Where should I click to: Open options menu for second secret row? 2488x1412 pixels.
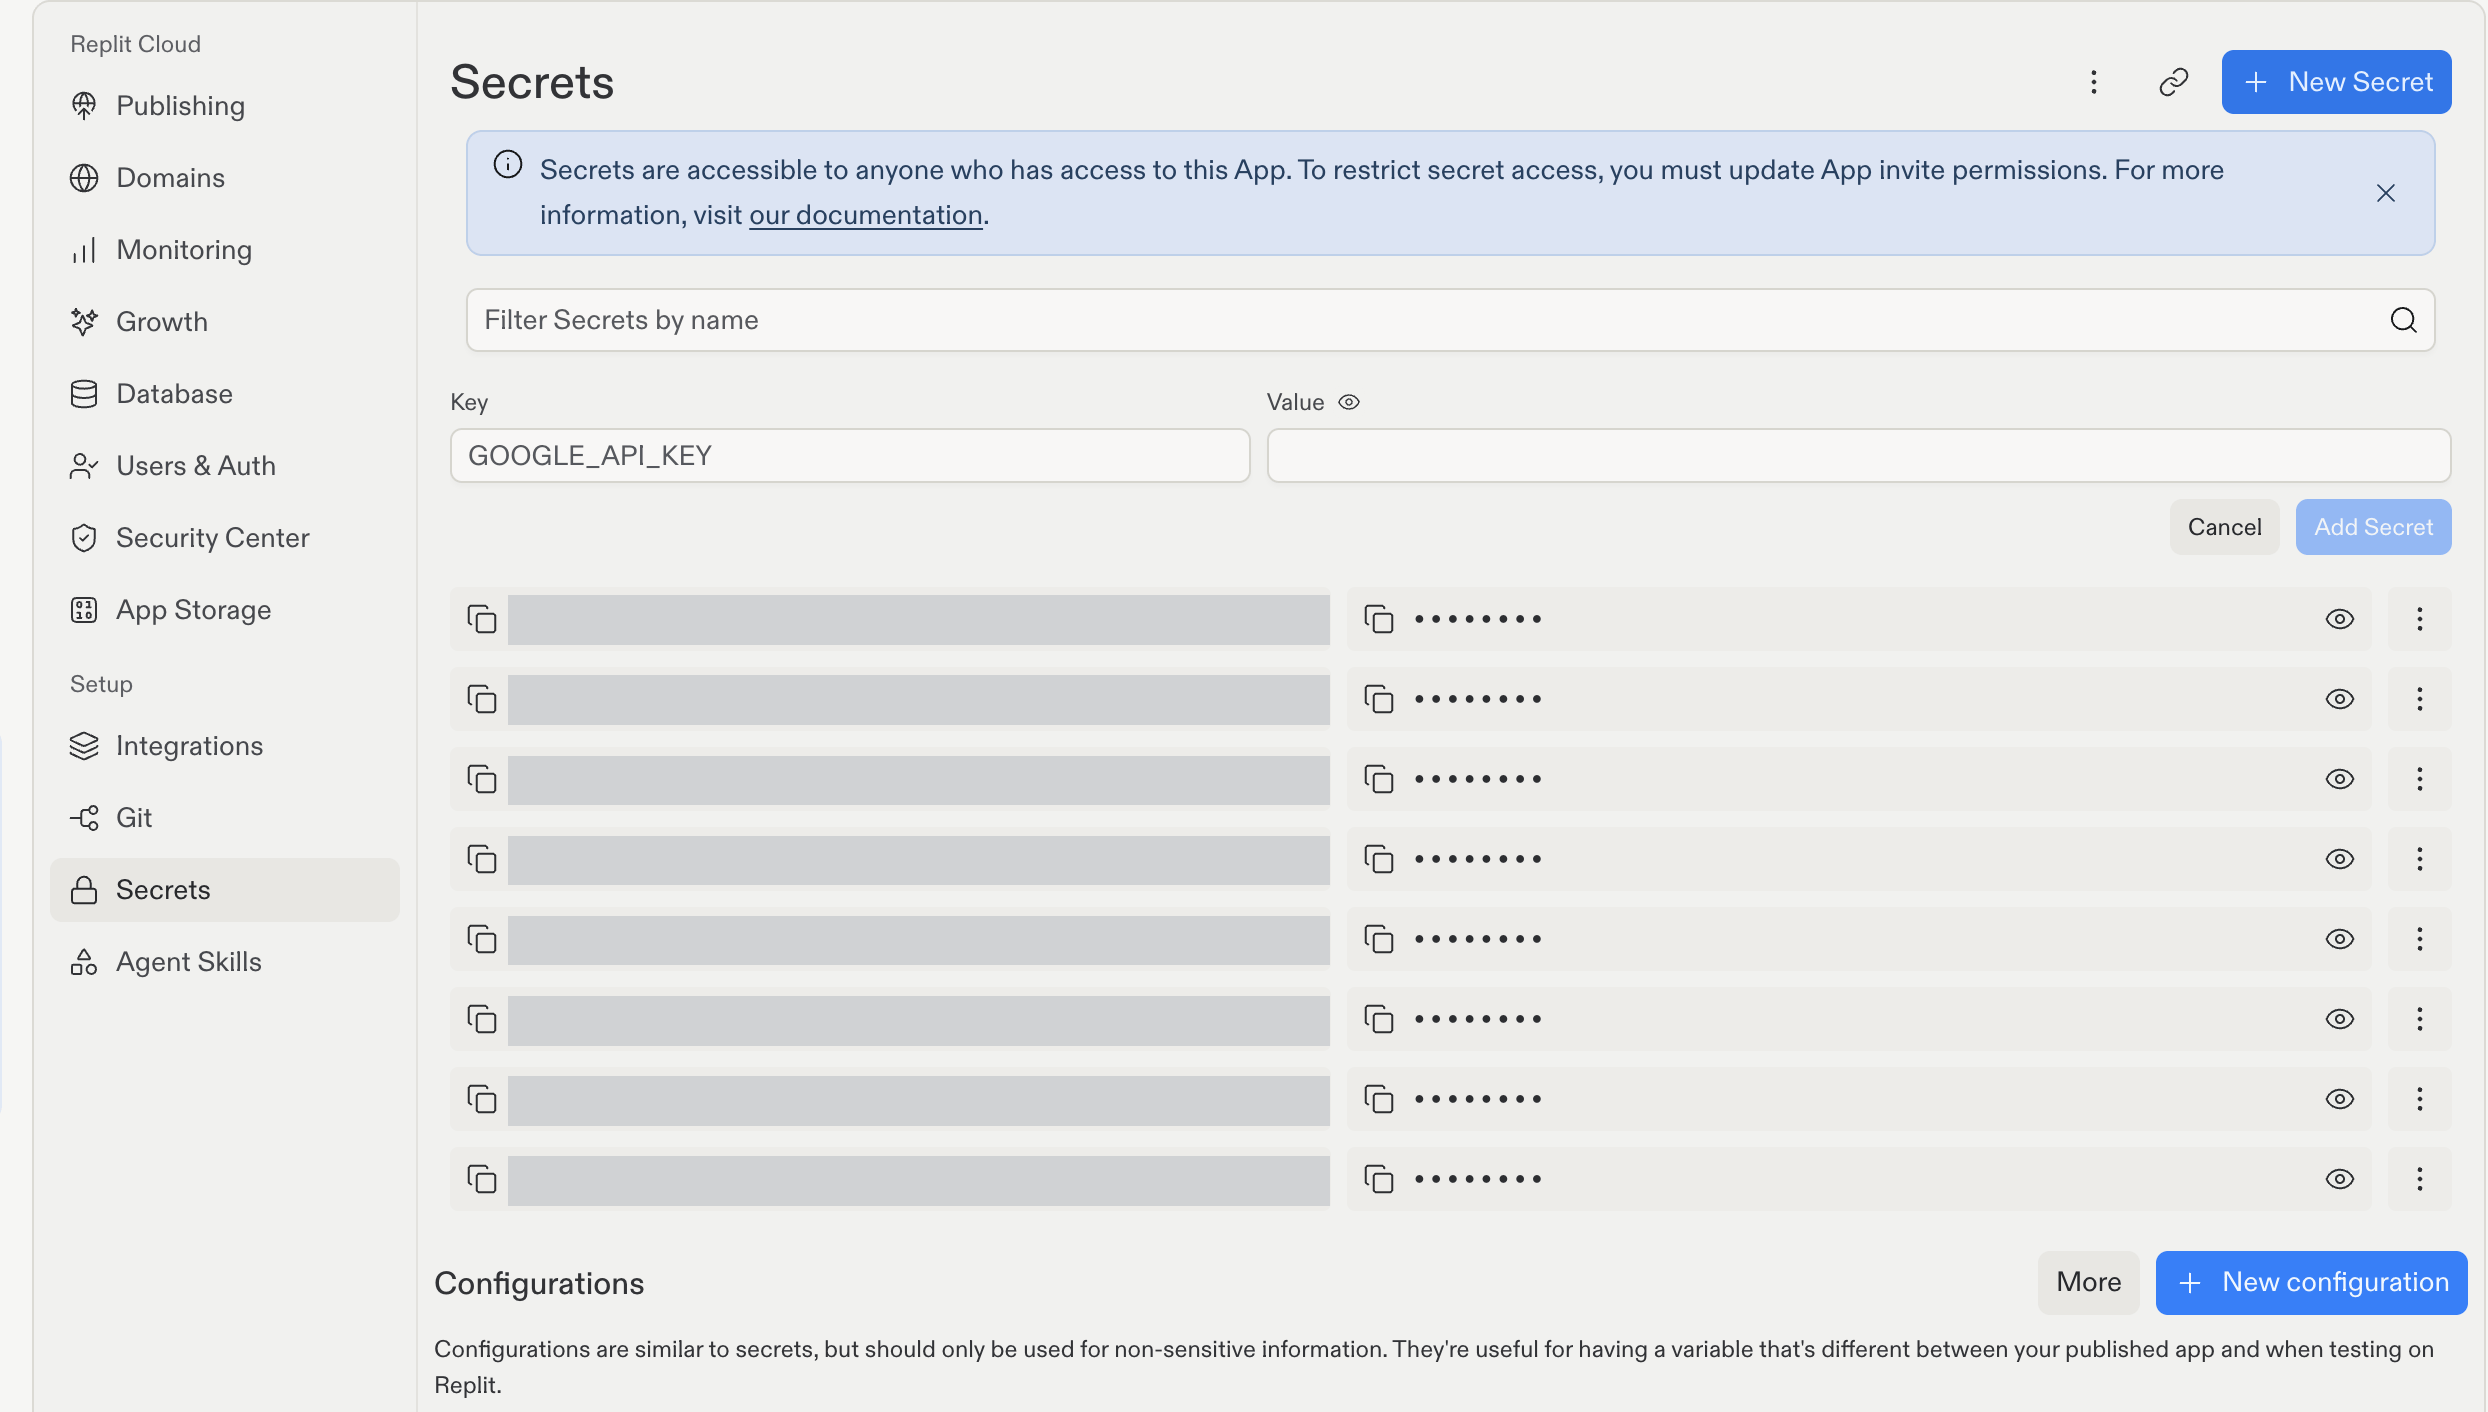(2420, 699)
